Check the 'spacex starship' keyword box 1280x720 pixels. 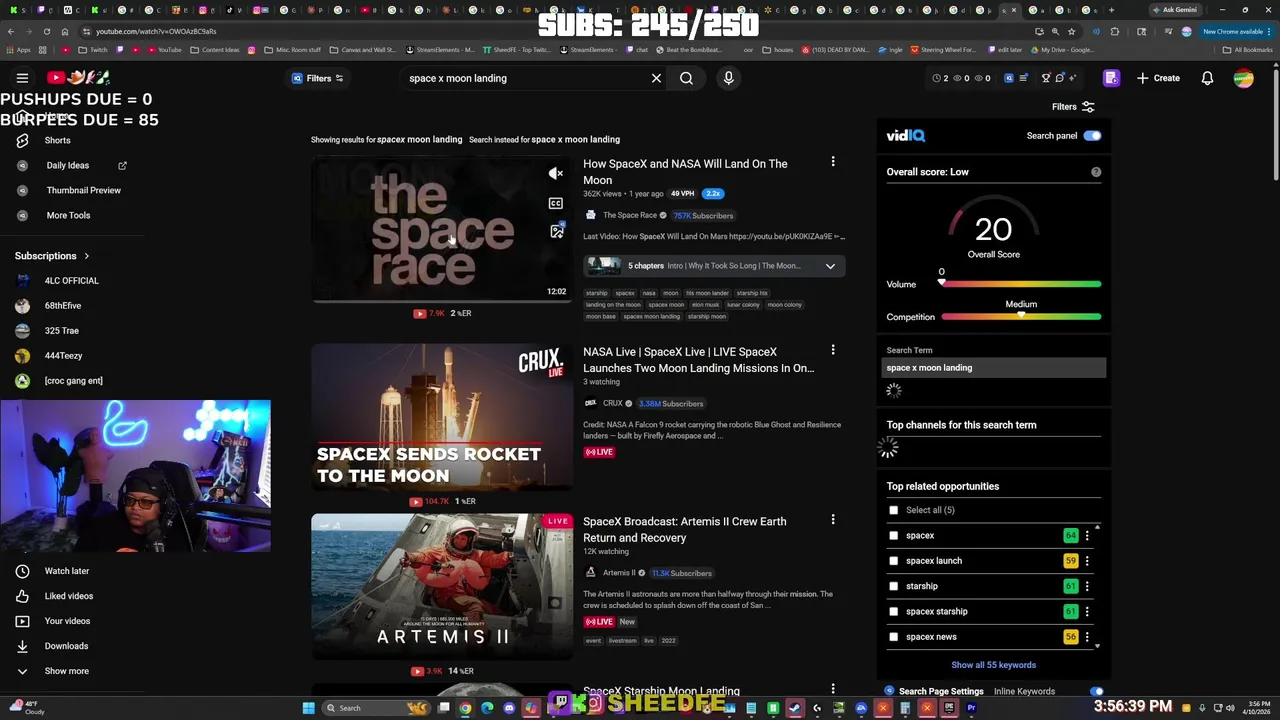894,612
